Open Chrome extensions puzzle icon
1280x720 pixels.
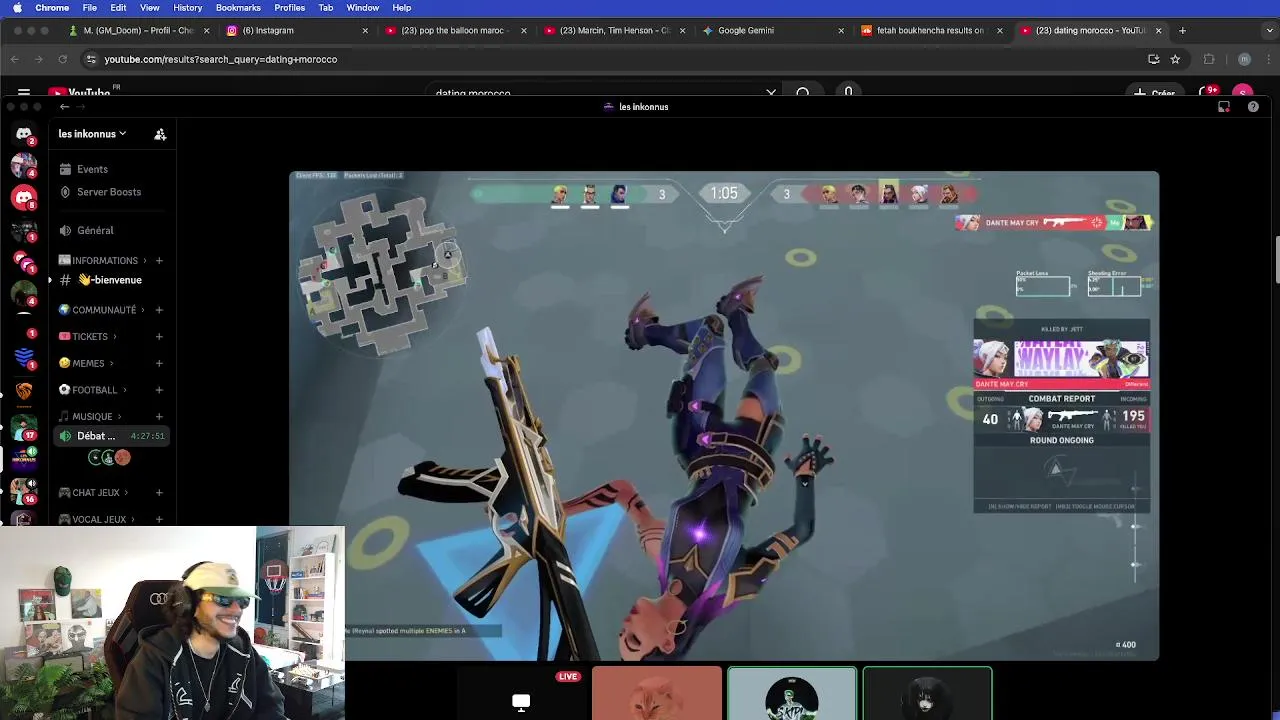click(x=1209, y=60)
